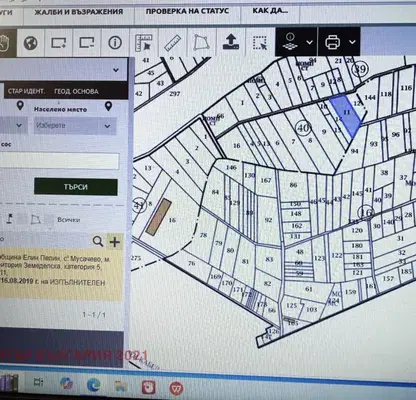Select the polygon area measure tool
Viewport: 416px width, 400px height.
[x=202, y=43]
